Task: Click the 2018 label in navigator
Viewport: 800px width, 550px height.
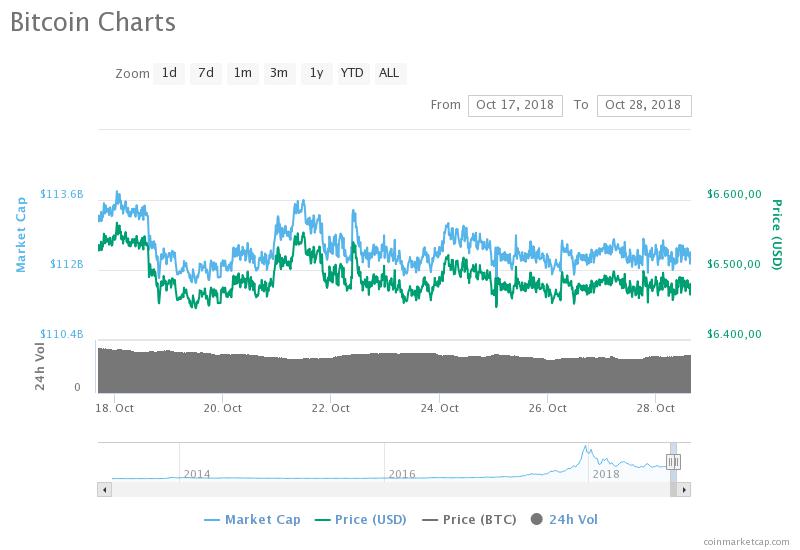Action: [606, 474]
